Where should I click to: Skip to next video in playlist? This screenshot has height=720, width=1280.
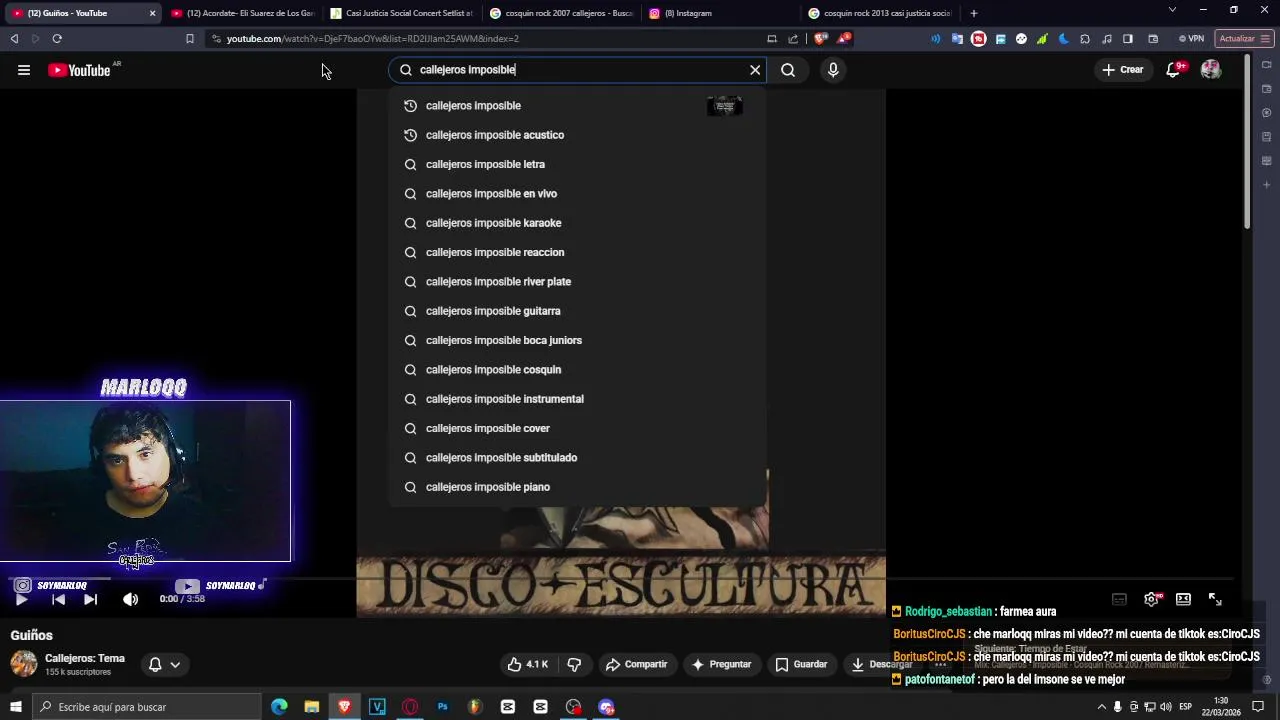coord(90,599)
